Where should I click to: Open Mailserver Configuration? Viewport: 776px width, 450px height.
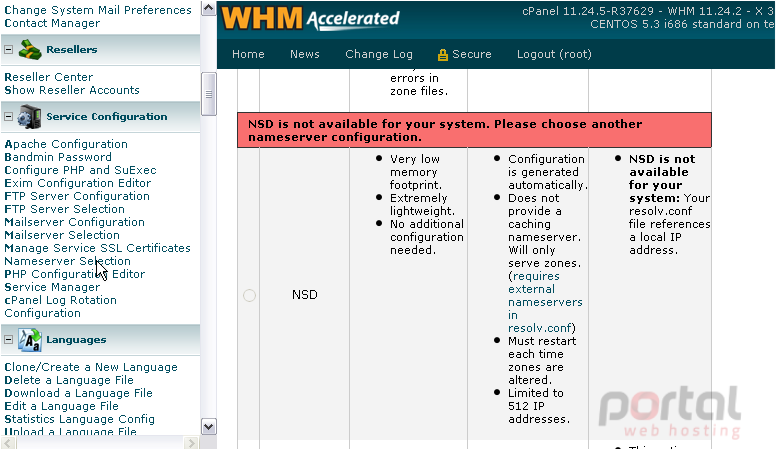(74, 222)
